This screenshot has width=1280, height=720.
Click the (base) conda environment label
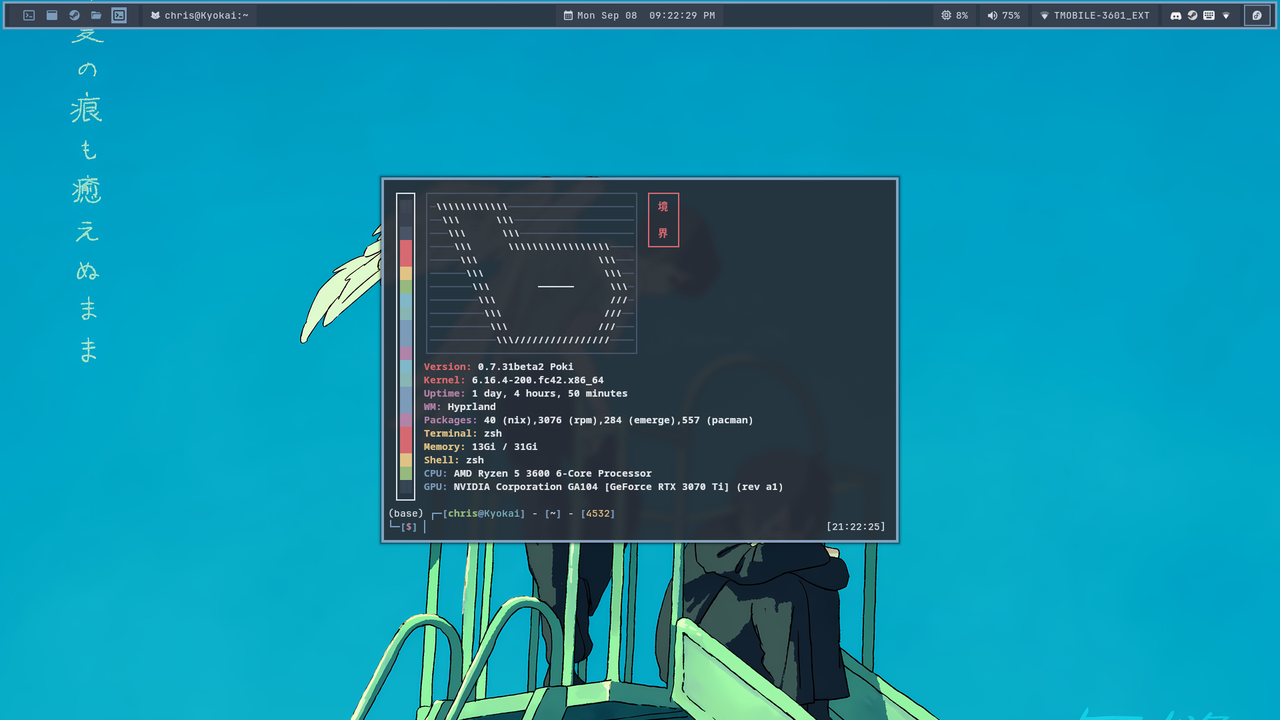(405, 514)
